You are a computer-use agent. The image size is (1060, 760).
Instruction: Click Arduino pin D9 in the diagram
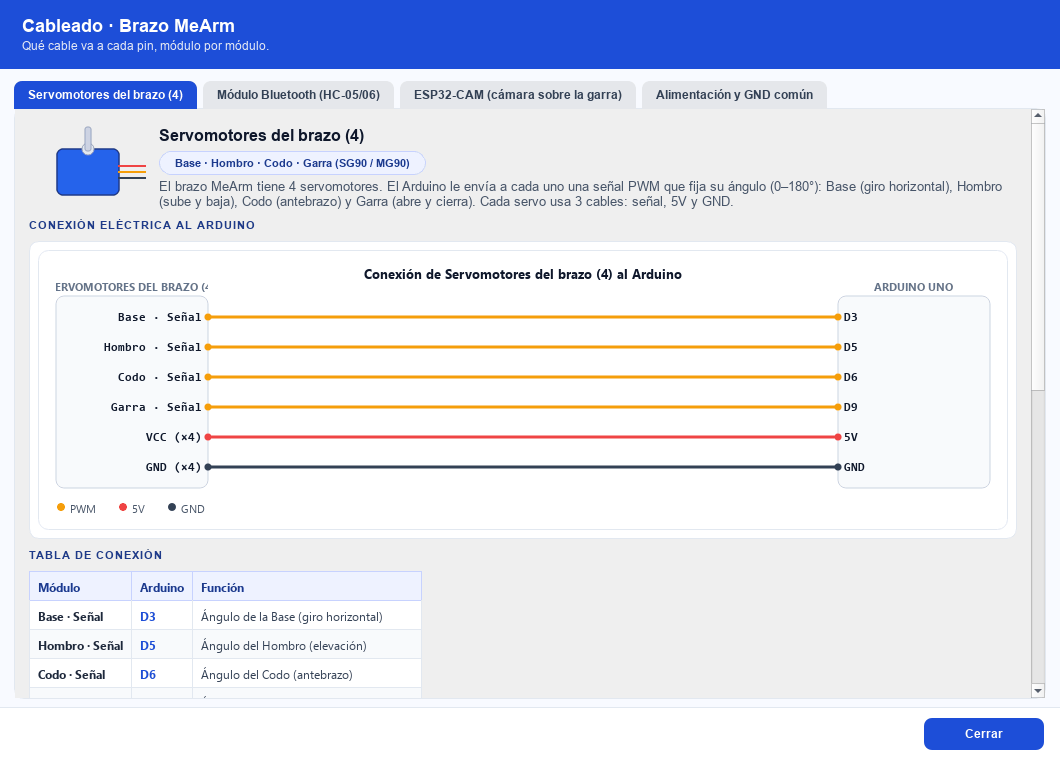point(850,407)
